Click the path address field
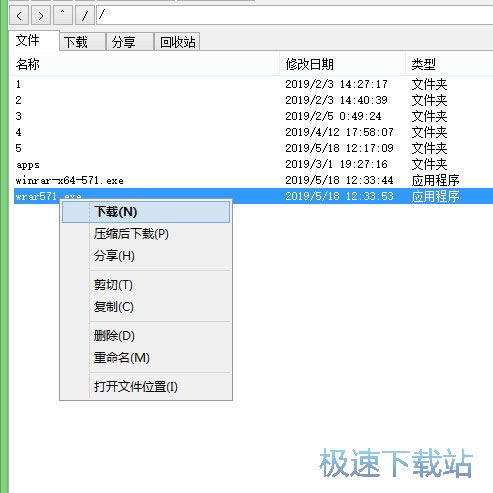Image resolution: width=493 pixels, height=493 pixels. tap(295, 15)
